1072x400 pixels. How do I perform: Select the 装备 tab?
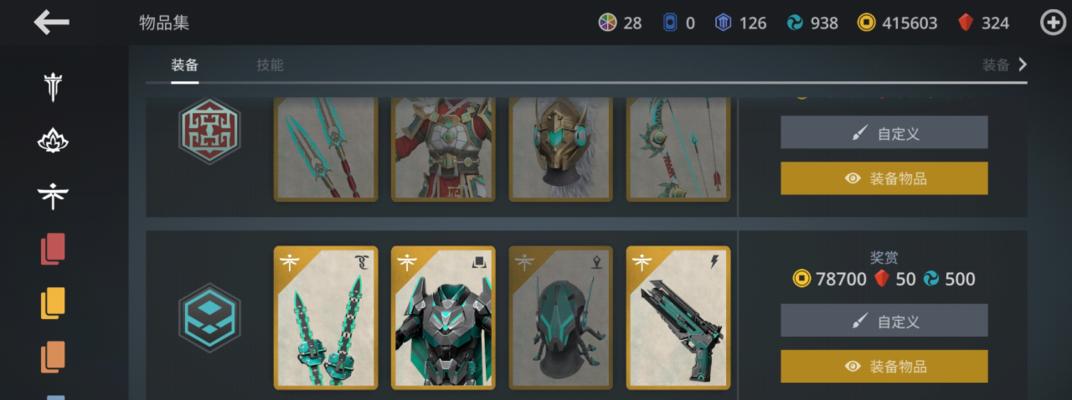[185, 65]
